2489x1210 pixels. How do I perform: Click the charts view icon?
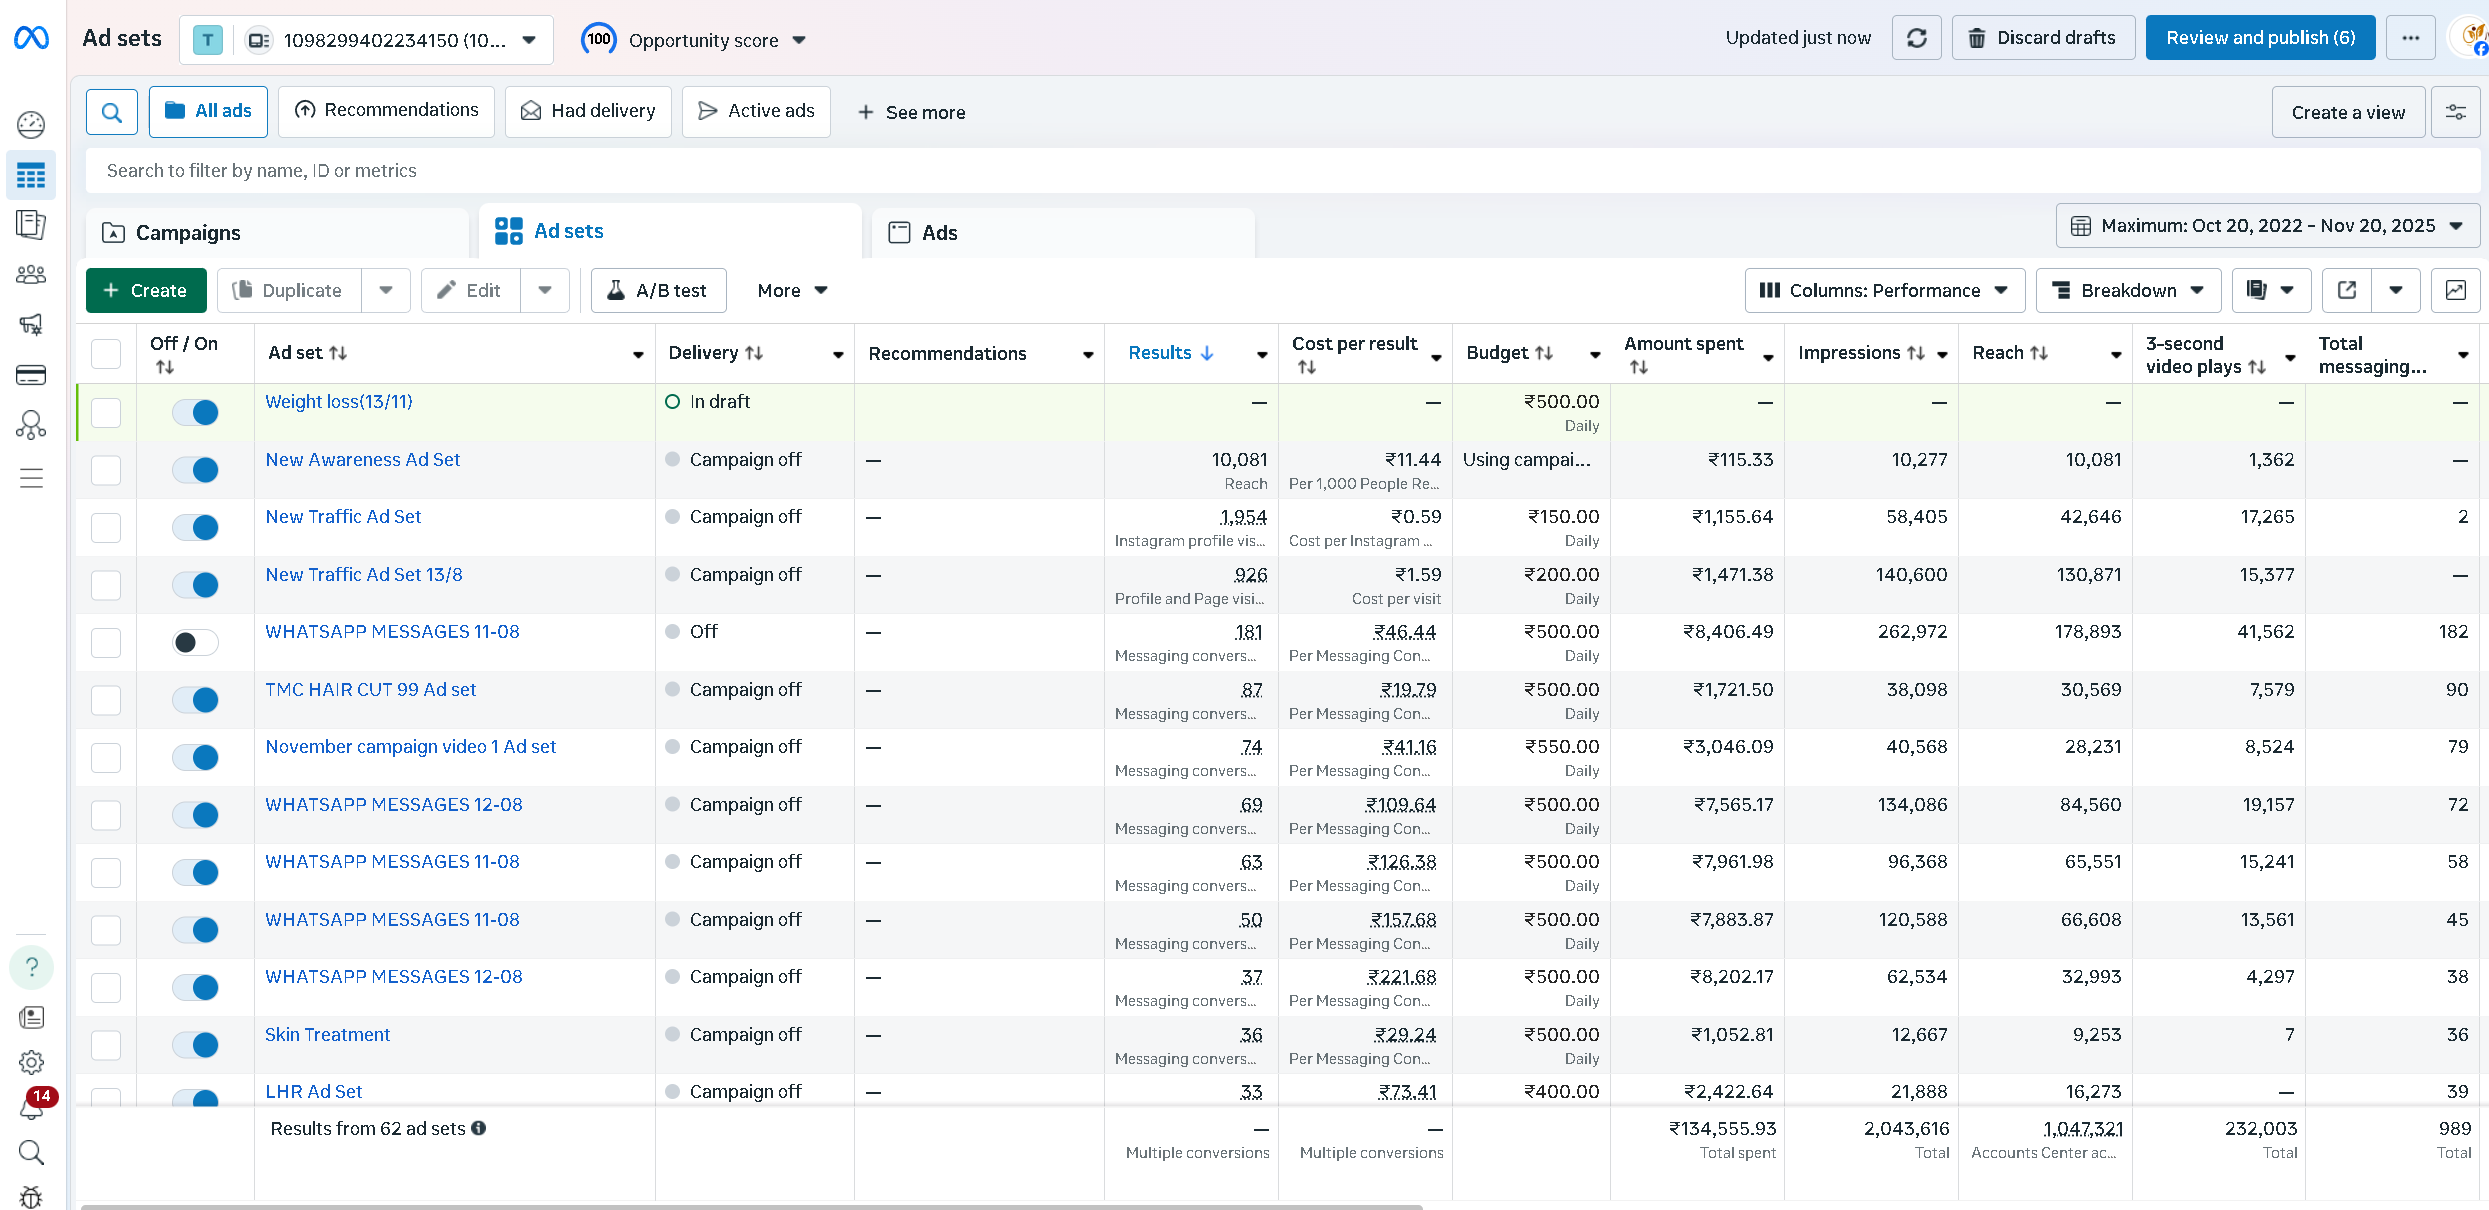[2455, 290]
